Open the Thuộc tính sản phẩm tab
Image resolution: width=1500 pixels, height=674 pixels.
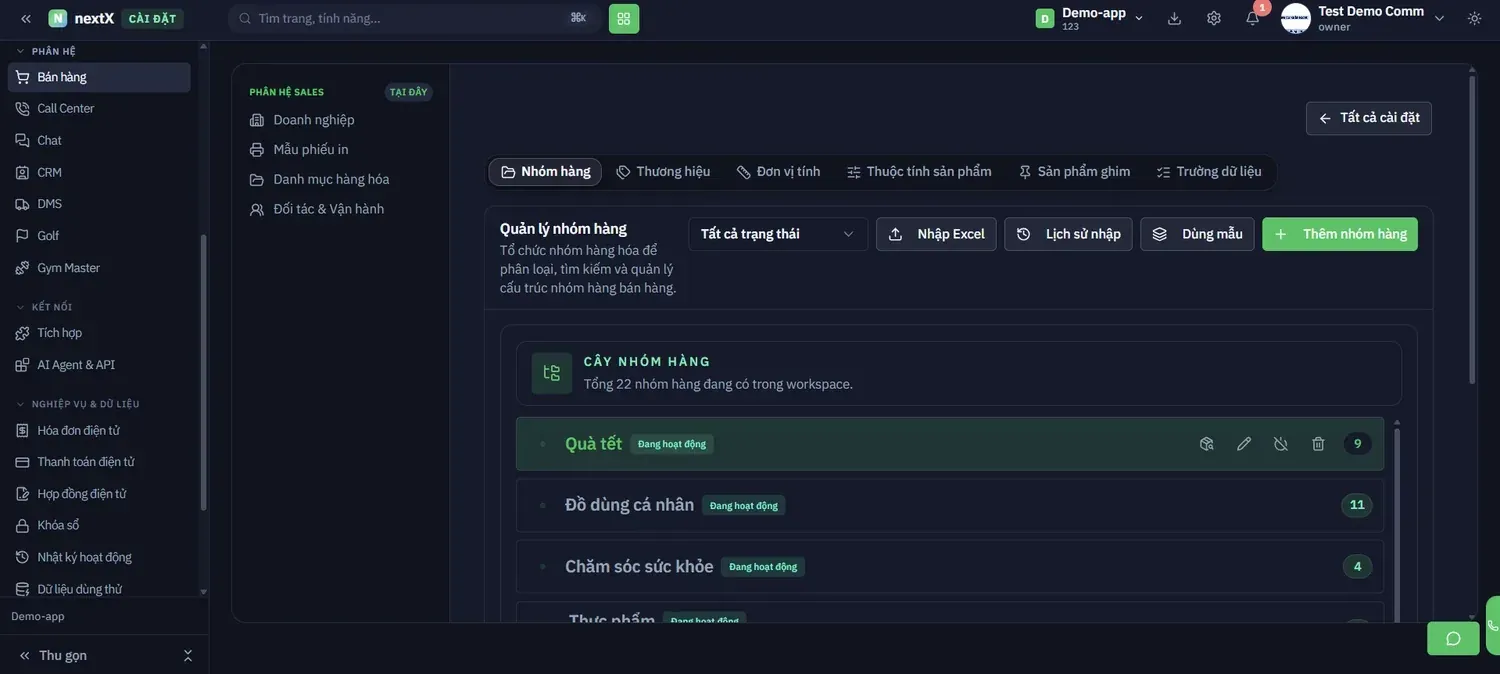tap(920, 172)
